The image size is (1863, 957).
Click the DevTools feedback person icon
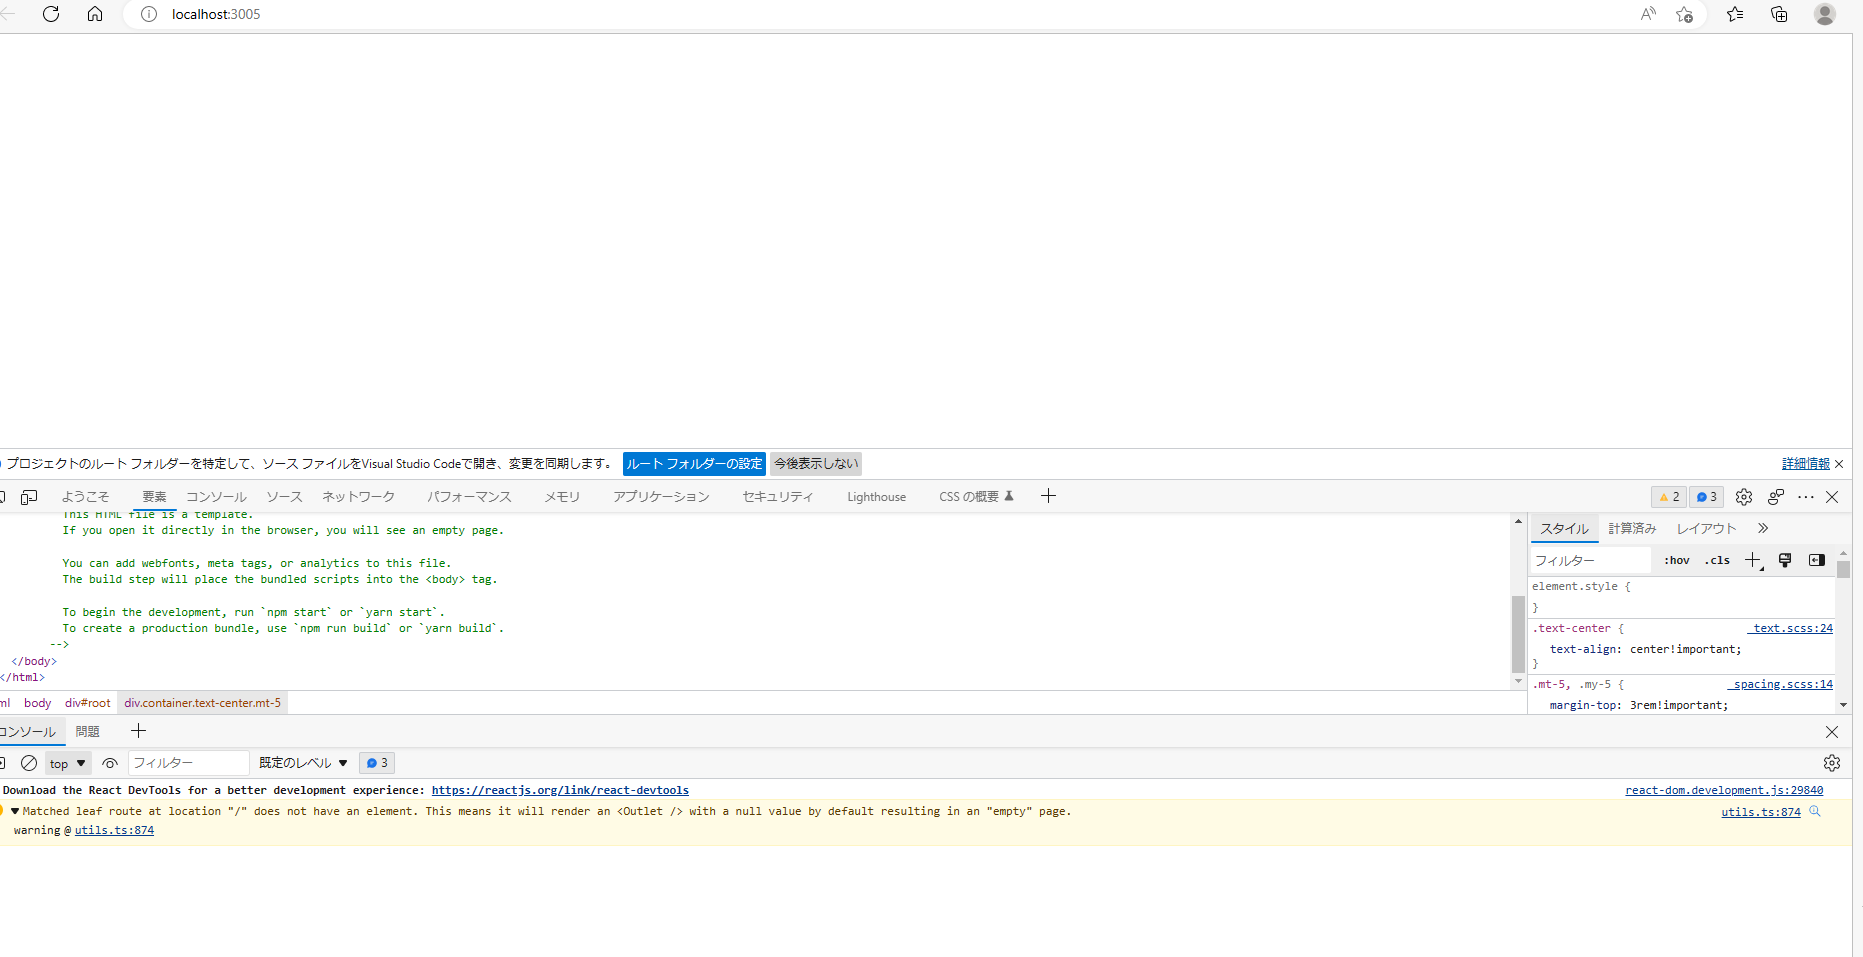click(x=1776, y=497)
